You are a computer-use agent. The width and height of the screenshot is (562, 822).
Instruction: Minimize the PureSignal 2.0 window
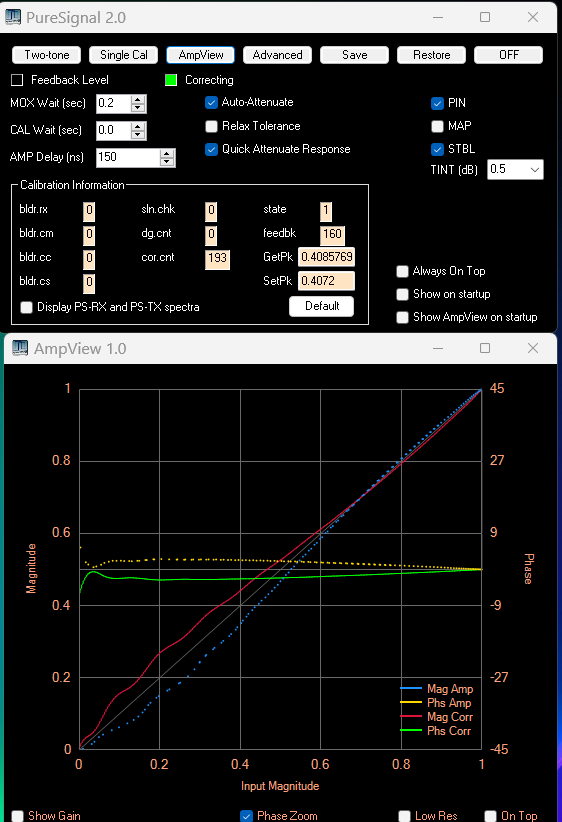pos(438,17)
